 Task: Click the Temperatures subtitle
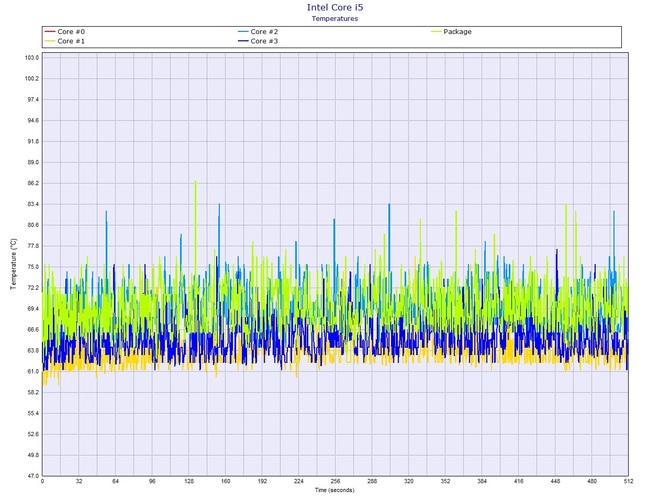(335, 18)
